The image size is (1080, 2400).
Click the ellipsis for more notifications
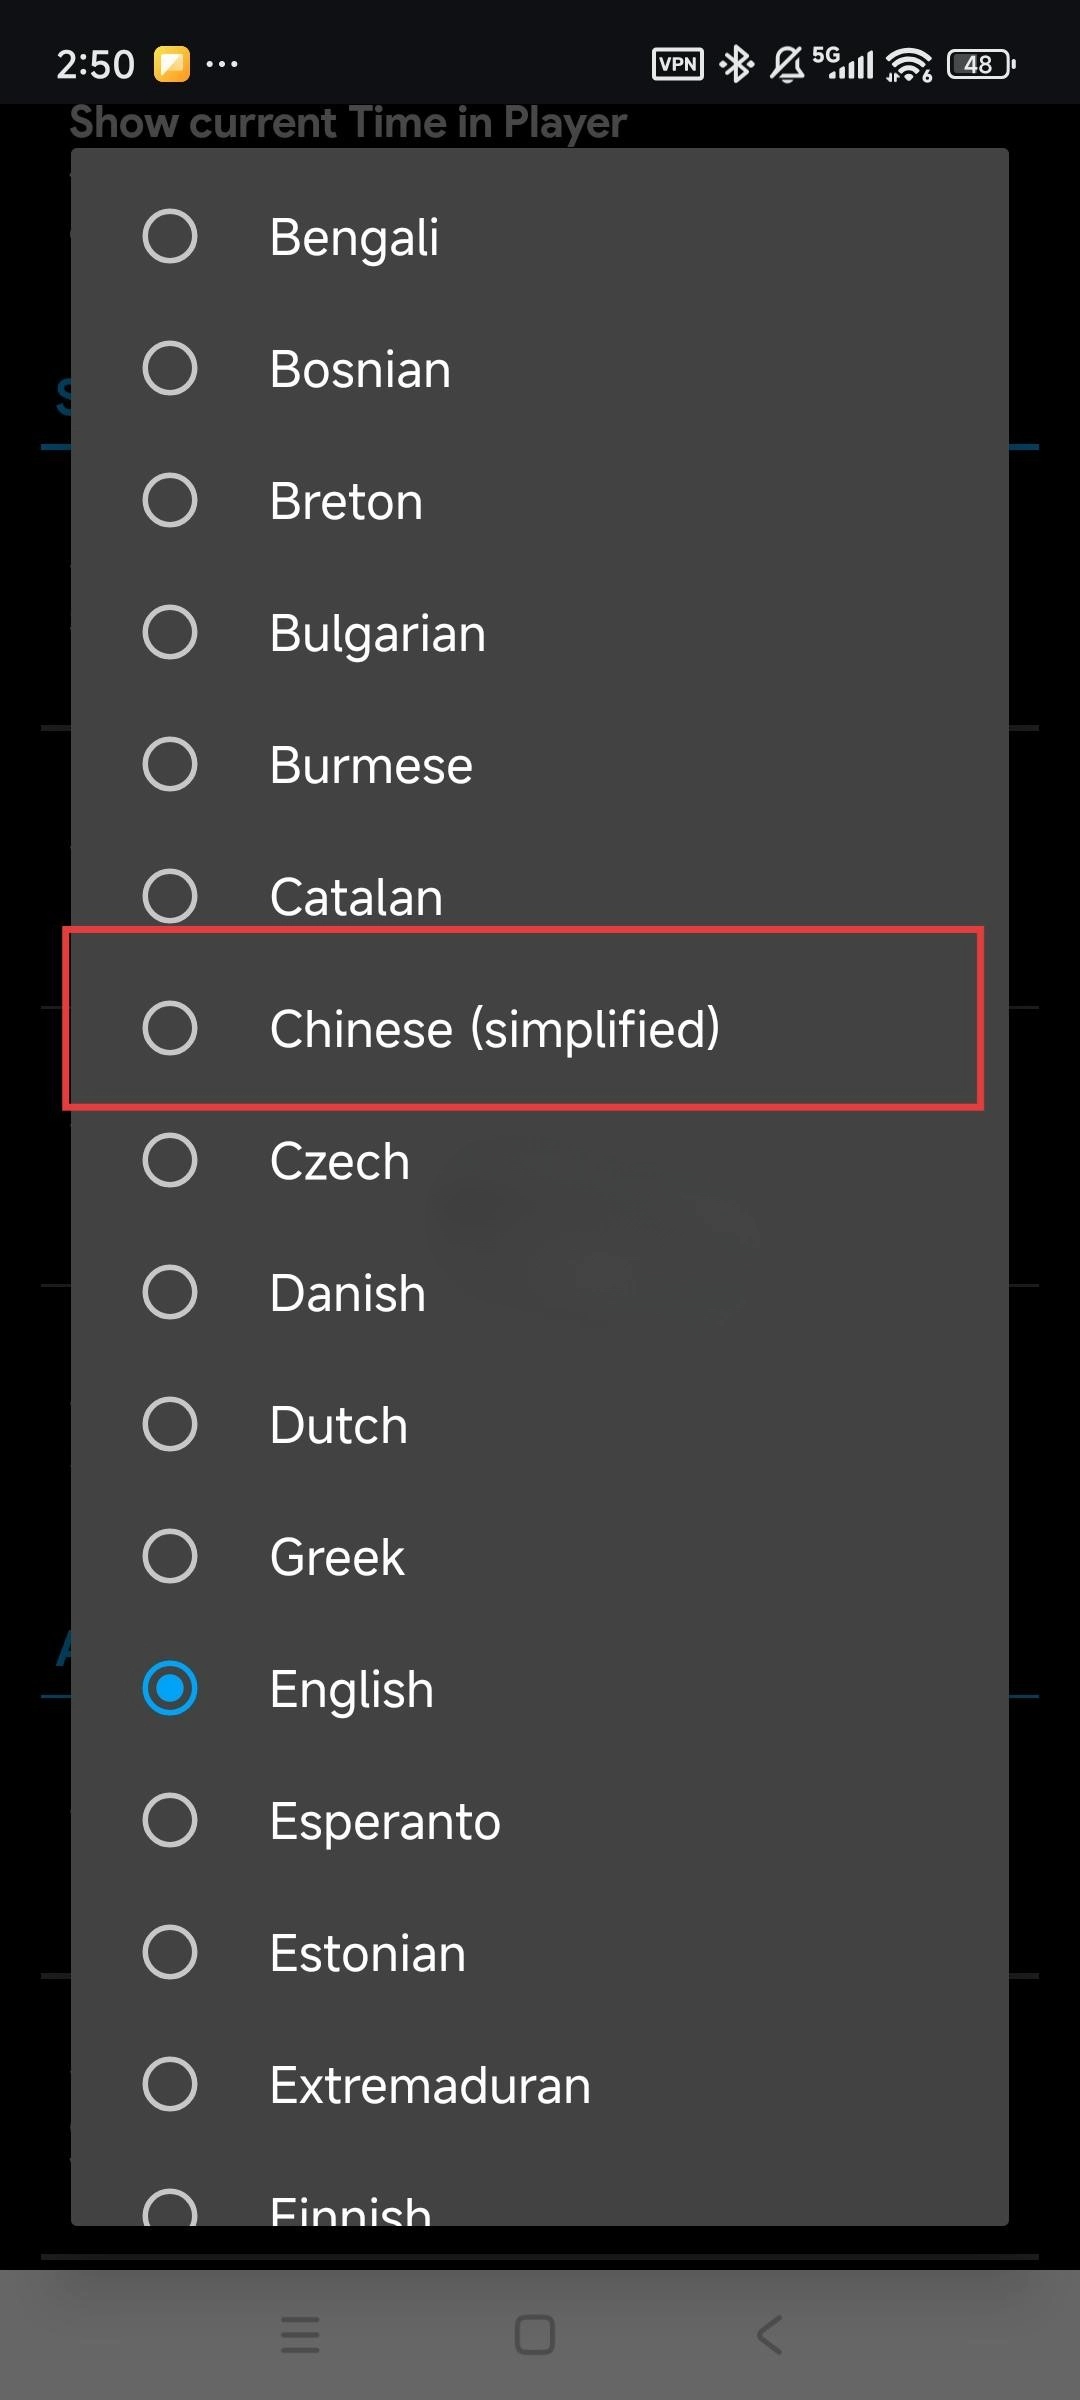[222, 66]
